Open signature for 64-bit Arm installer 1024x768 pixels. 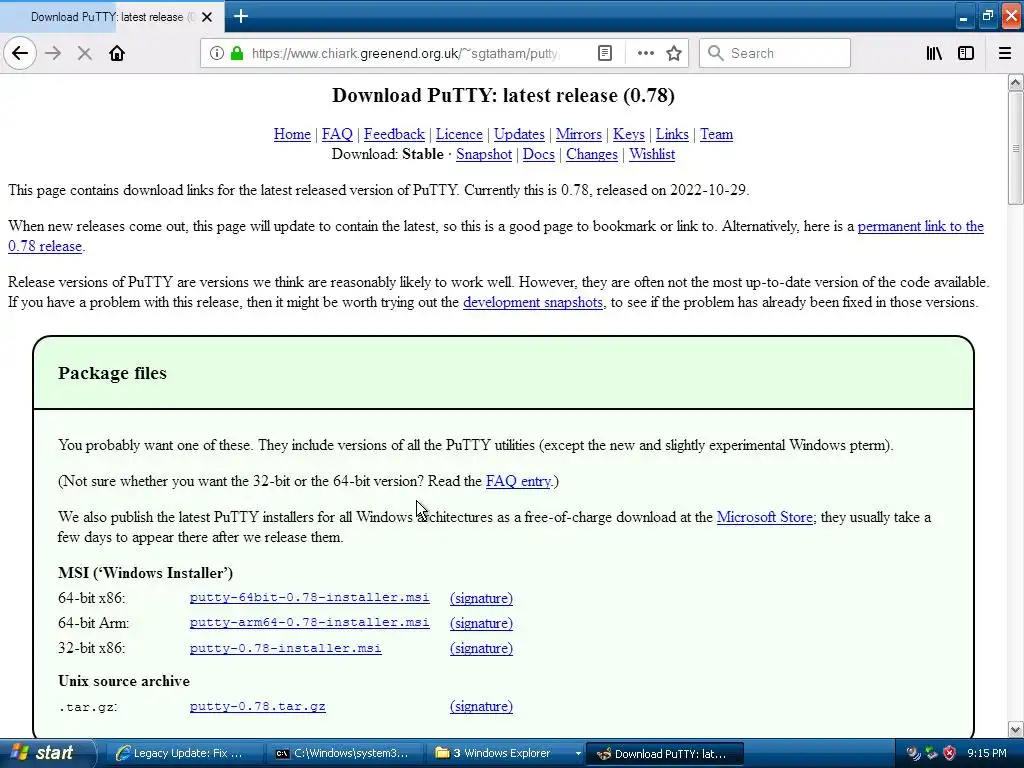pyautogui.click(x=481, y=623)
